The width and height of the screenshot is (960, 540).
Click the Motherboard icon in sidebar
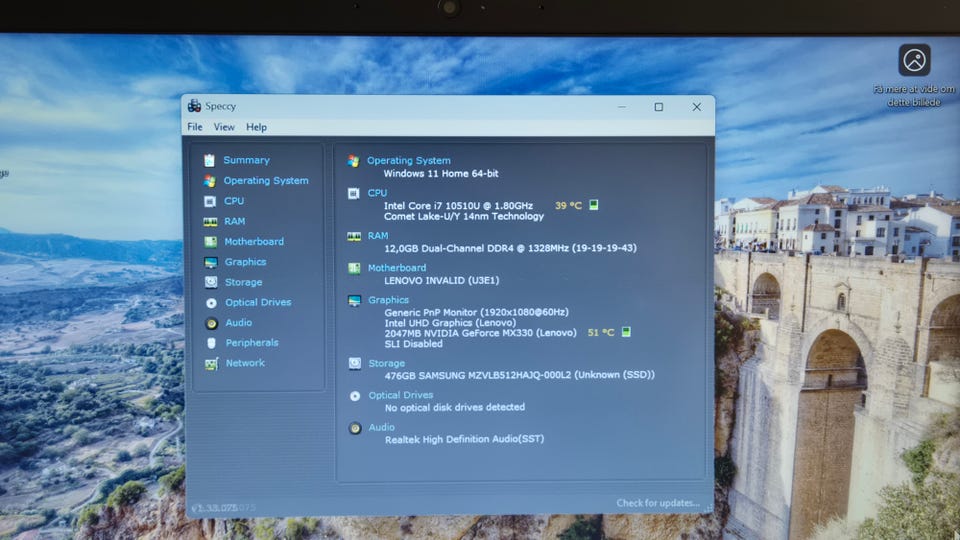(211, 242)
